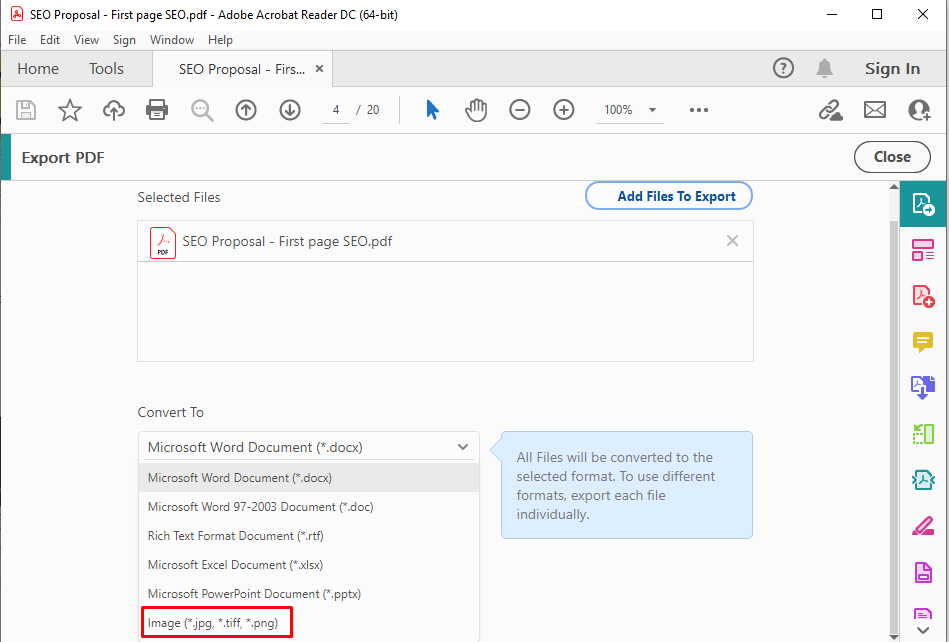Open the Edit menu
Image resolution: width=949 pixels, height=642 pixels.
[50, 40]
